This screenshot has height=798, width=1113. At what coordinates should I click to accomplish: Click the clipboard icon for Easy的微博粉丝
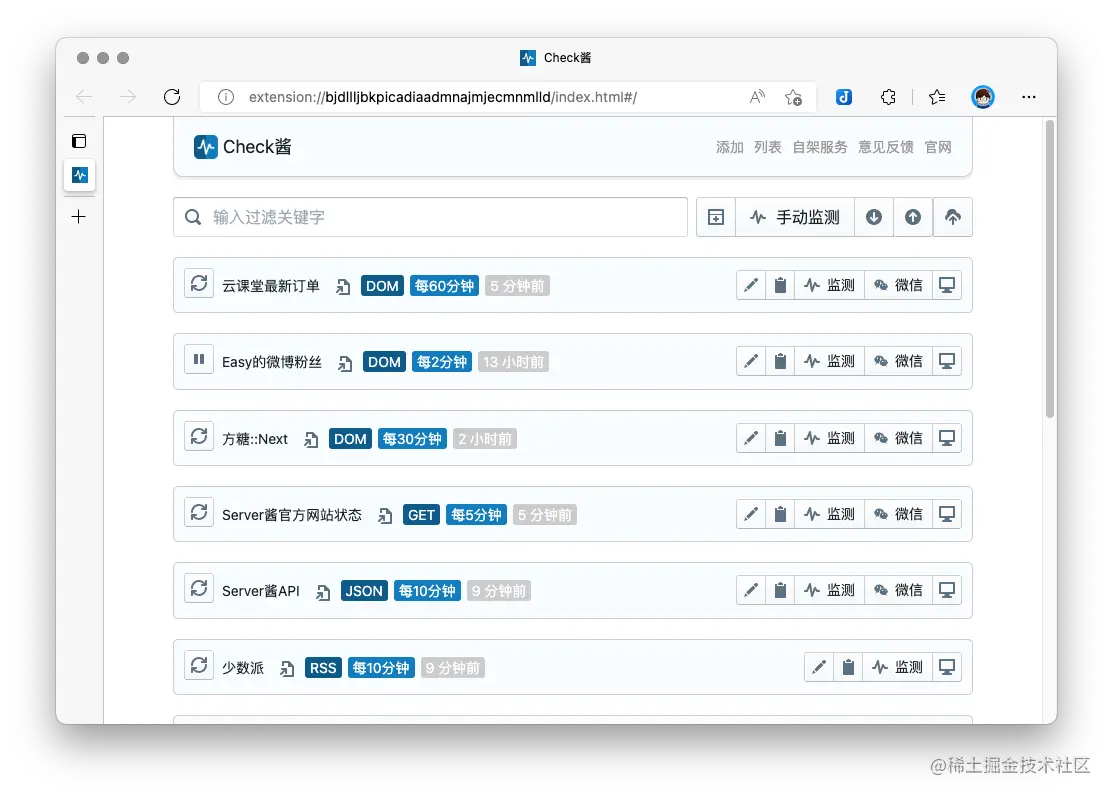(780, 361)
